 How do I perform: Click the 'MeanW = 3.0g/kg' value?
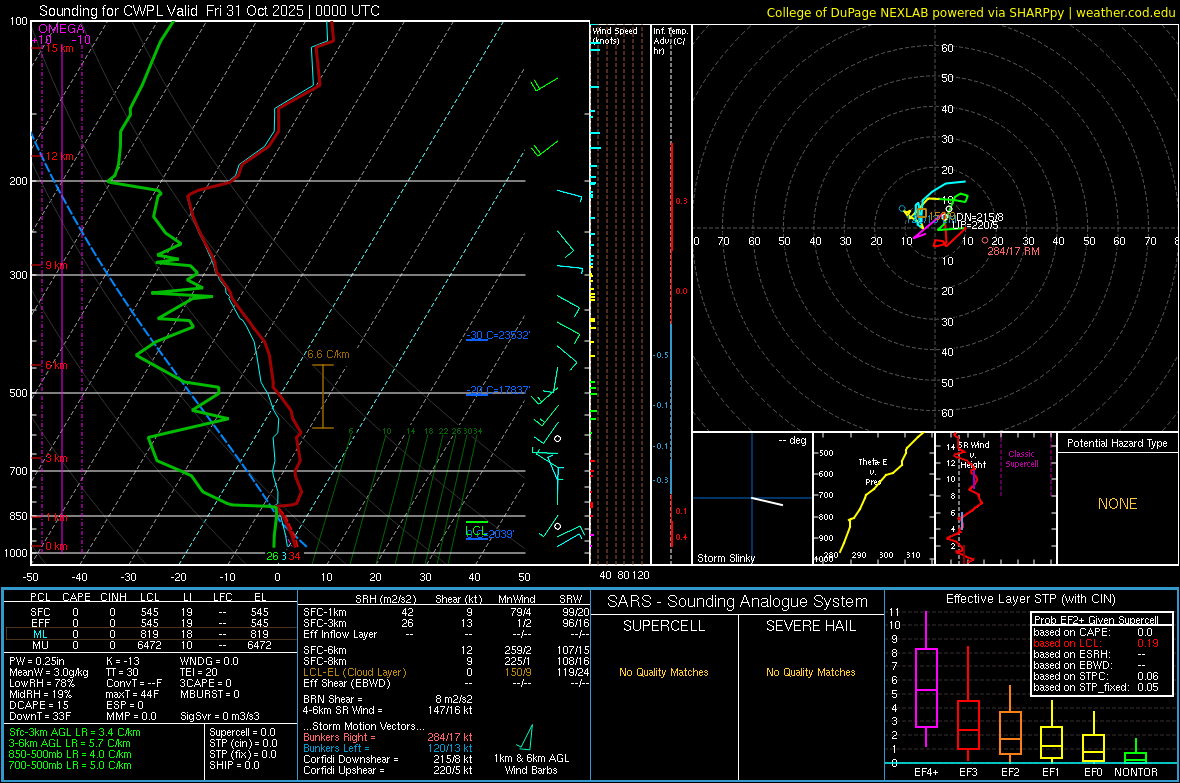(49, 672)
